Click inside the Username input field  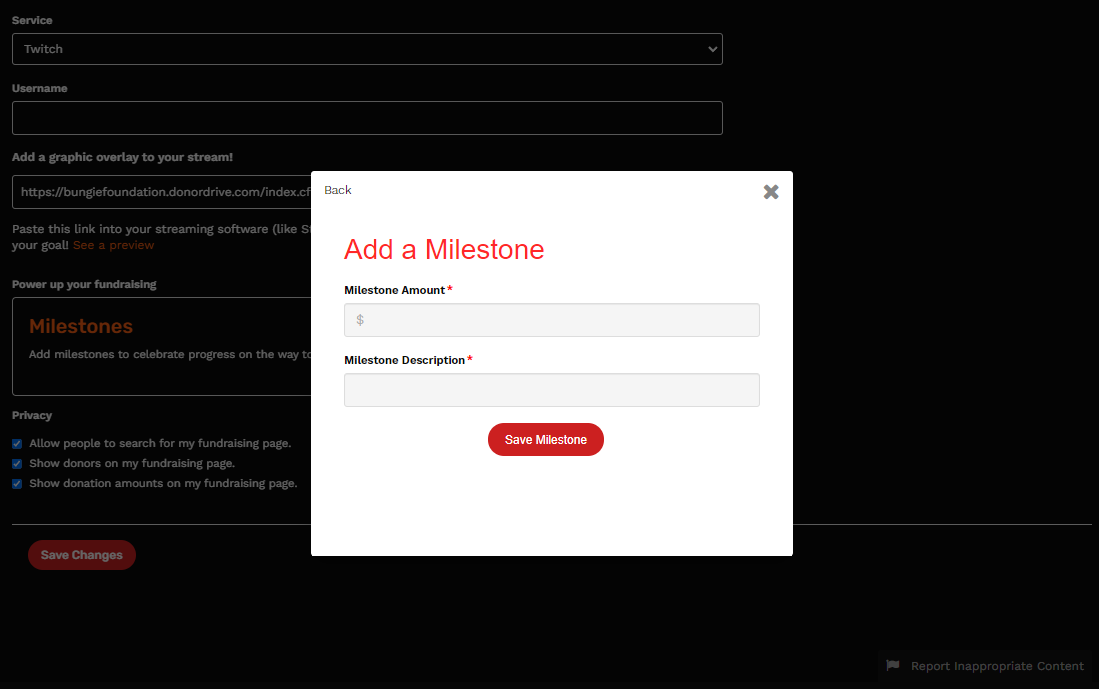367,117
